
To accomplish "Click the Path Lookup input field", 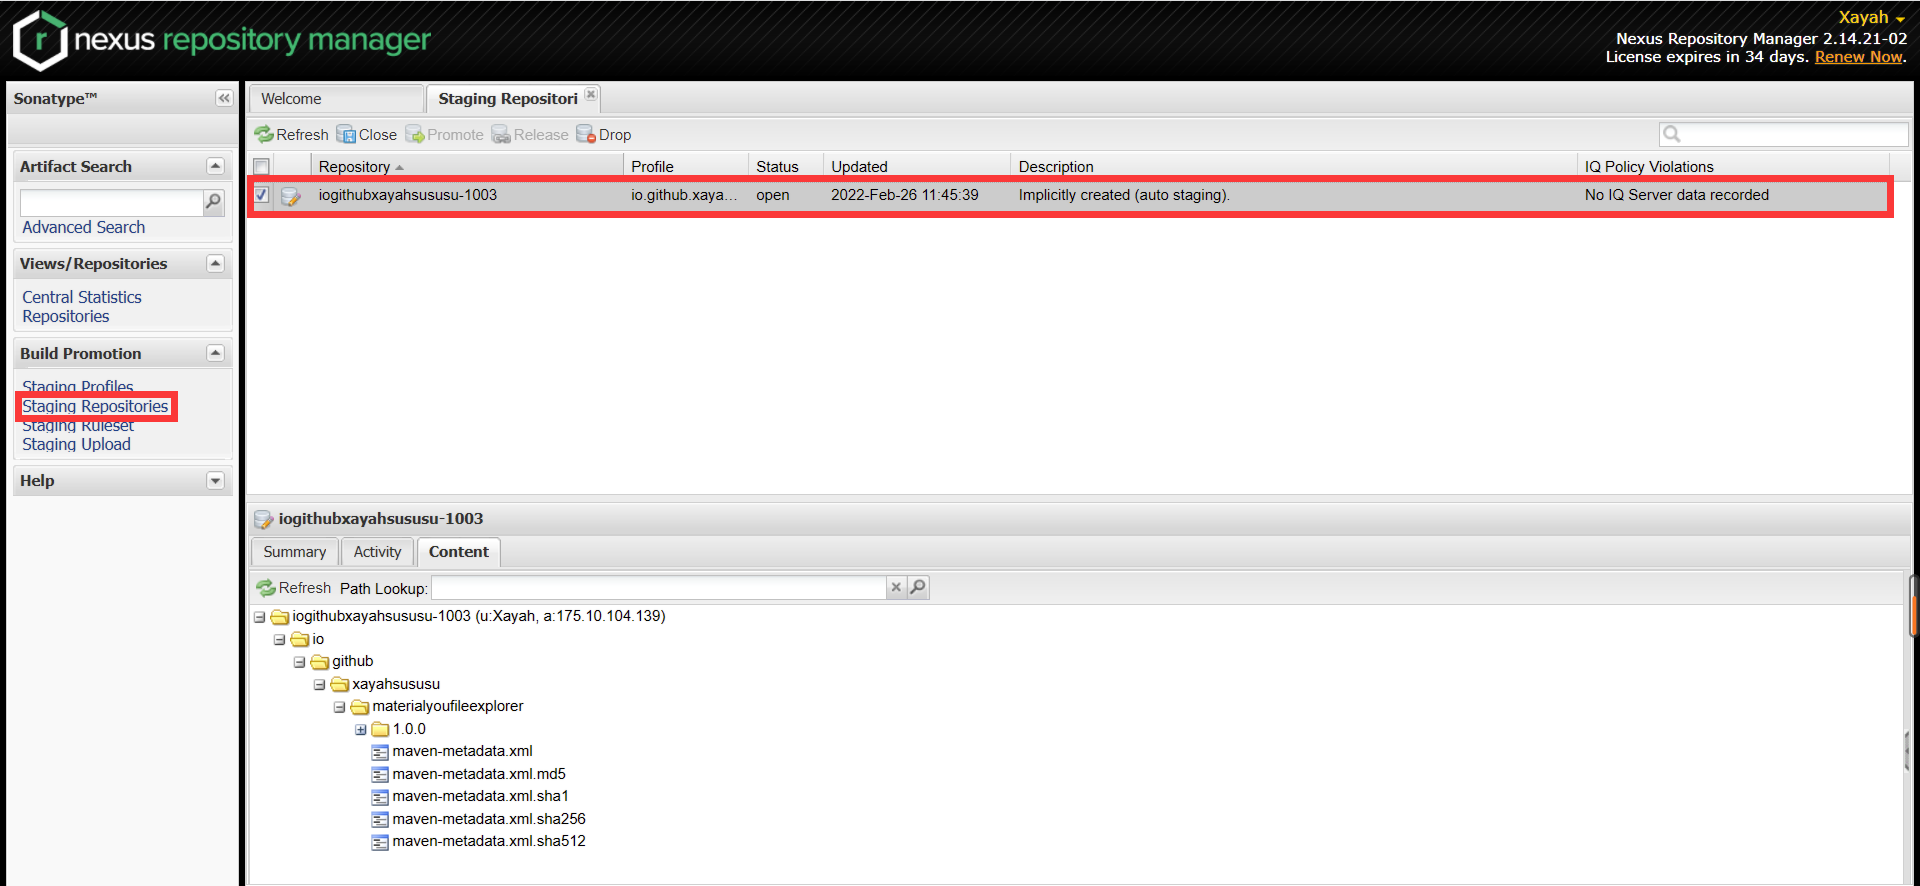I will tap(658, 588).
